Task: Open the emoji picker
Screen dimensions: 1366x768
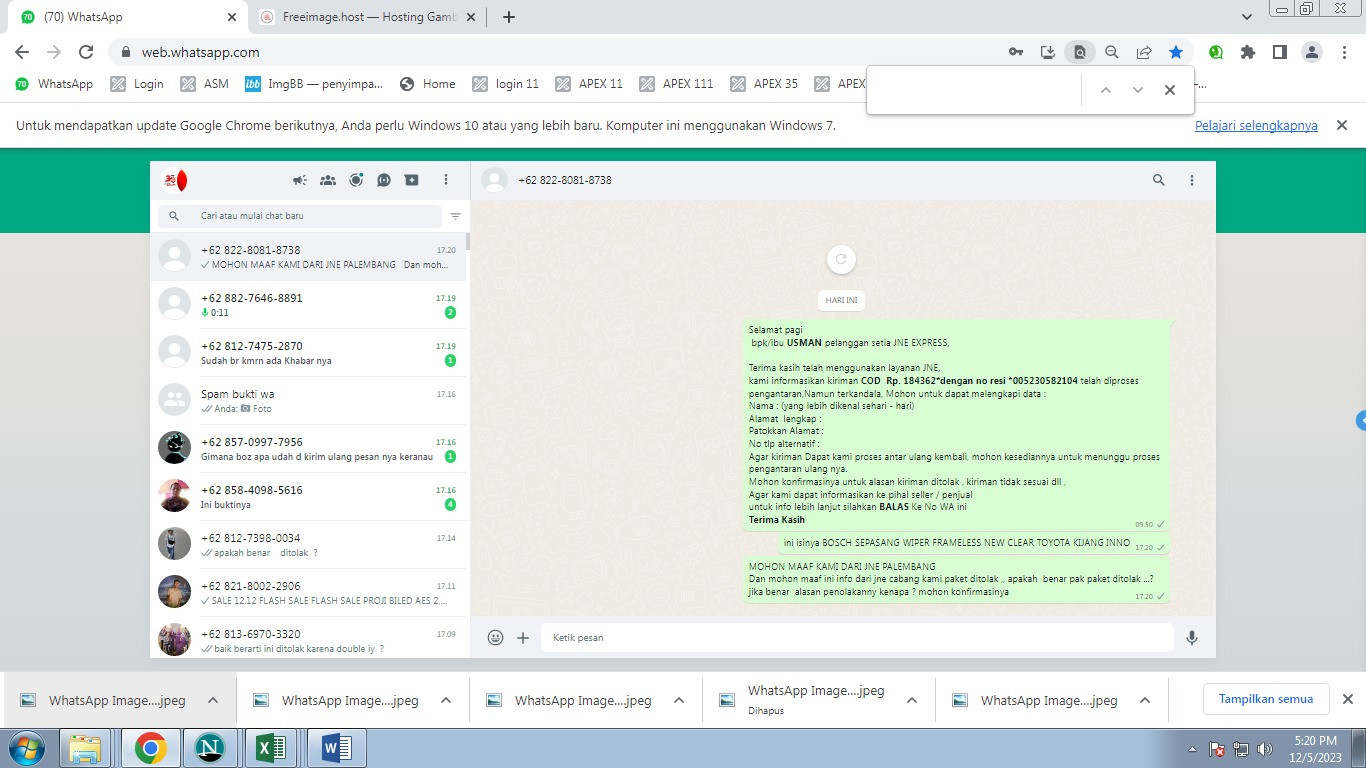Action: click(495, 637)
